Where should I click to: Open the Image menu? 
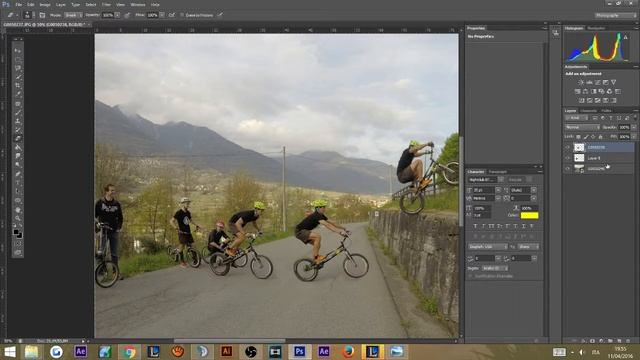[45, 4]
